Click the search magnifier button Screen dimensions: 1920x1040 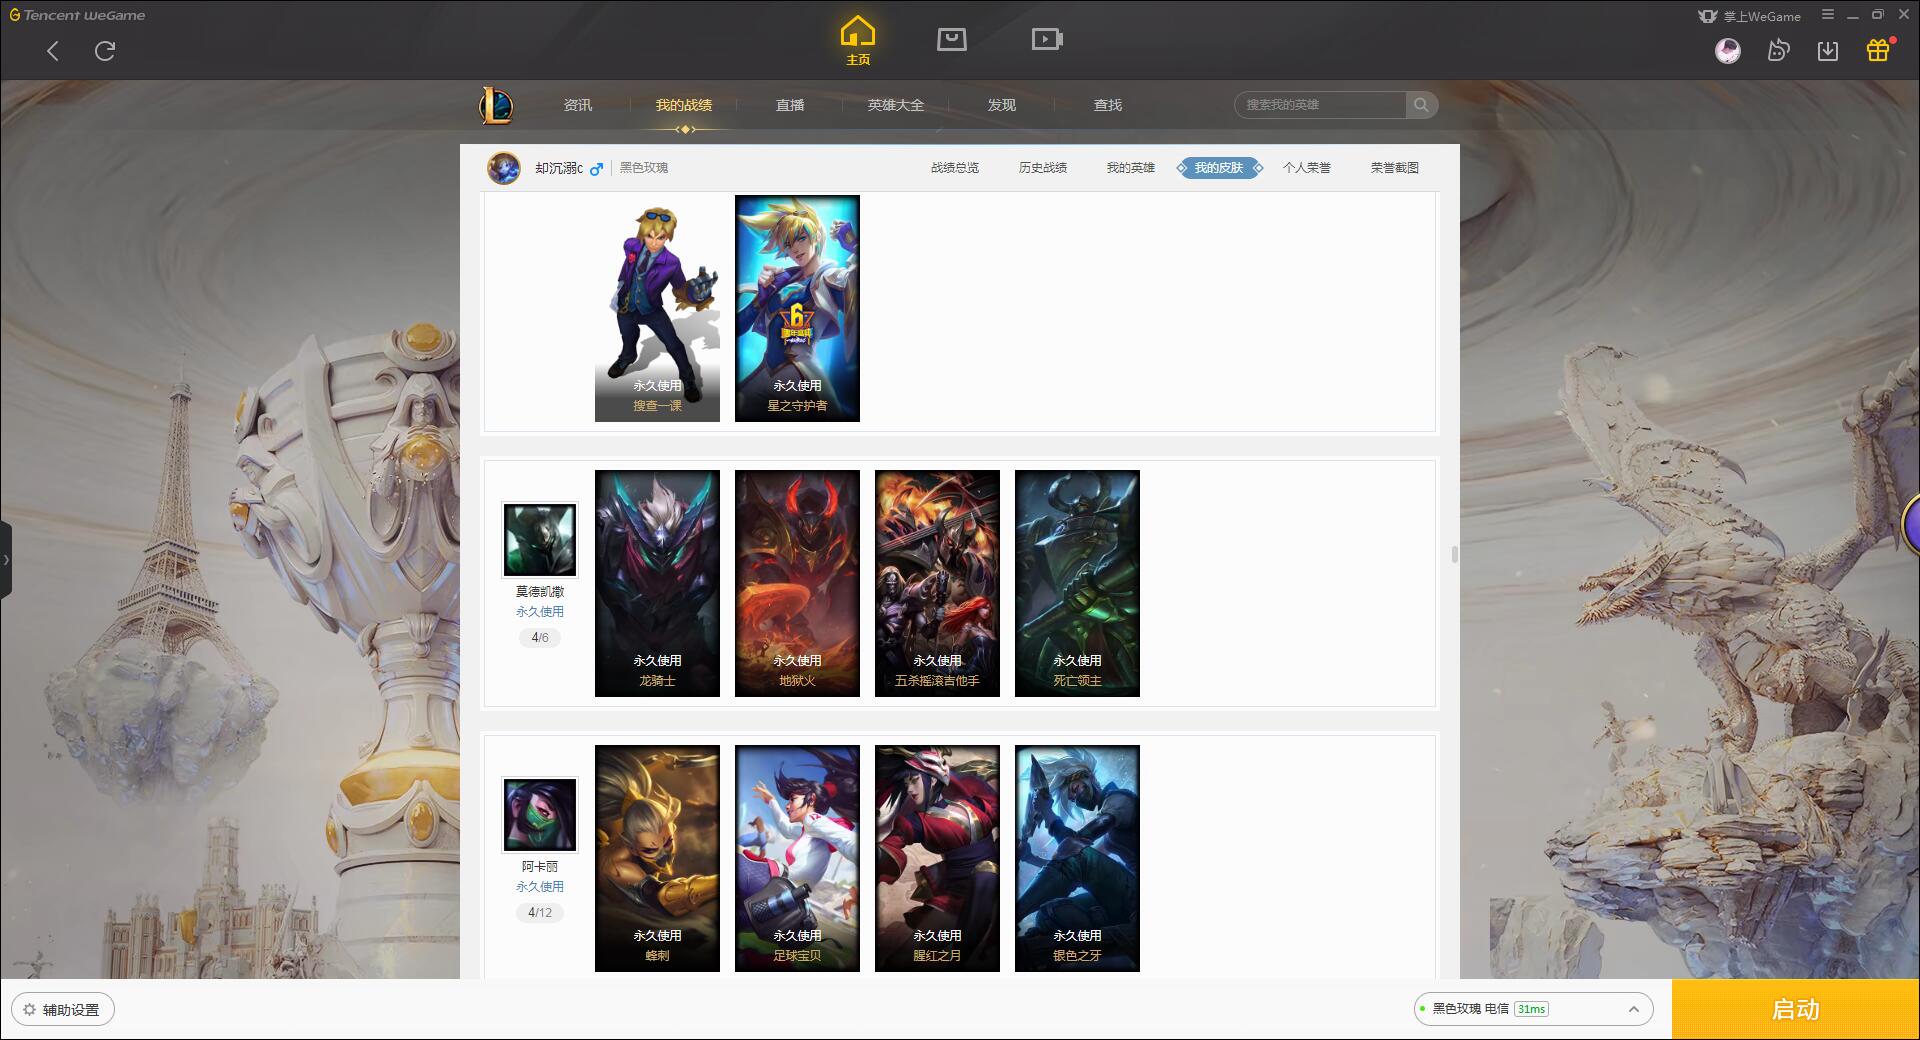tap(1421, 105)
